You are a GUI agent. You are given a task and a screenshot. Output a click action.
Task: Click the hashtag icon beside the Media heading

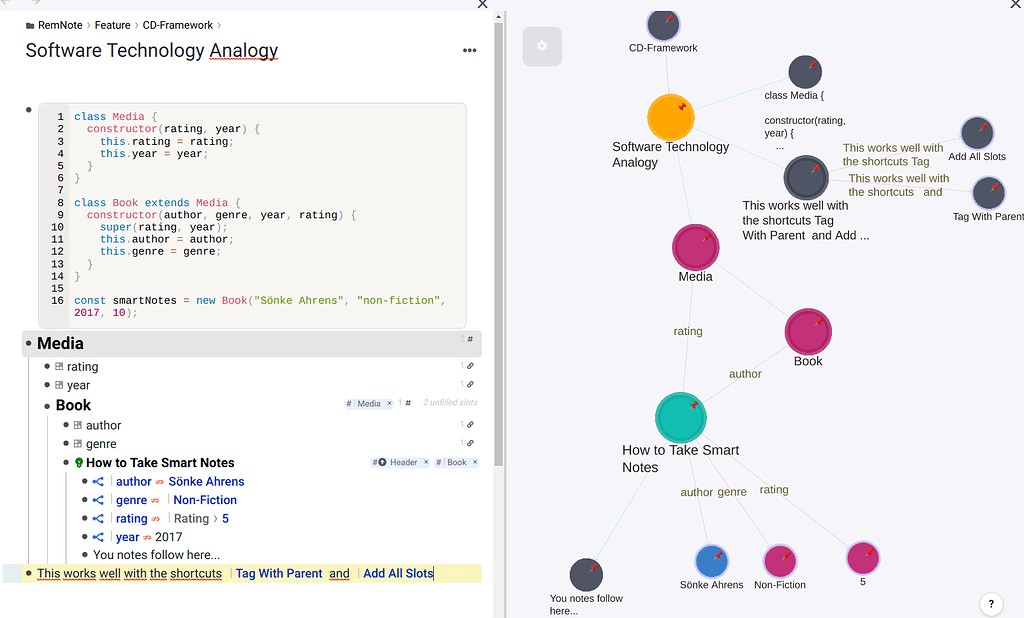469,339
